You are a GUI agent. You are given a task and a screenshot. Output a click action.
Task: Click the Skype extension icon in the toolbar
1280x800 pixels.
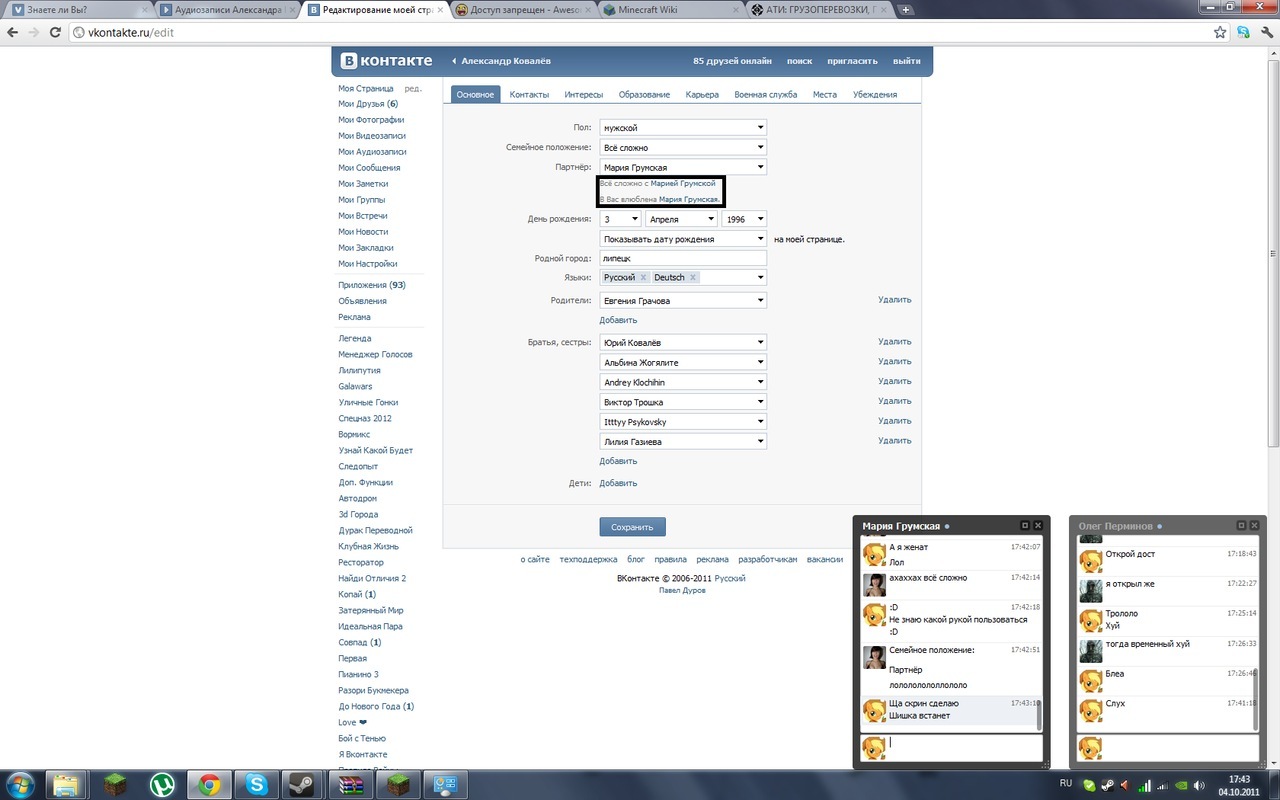tap(1242, 32)
